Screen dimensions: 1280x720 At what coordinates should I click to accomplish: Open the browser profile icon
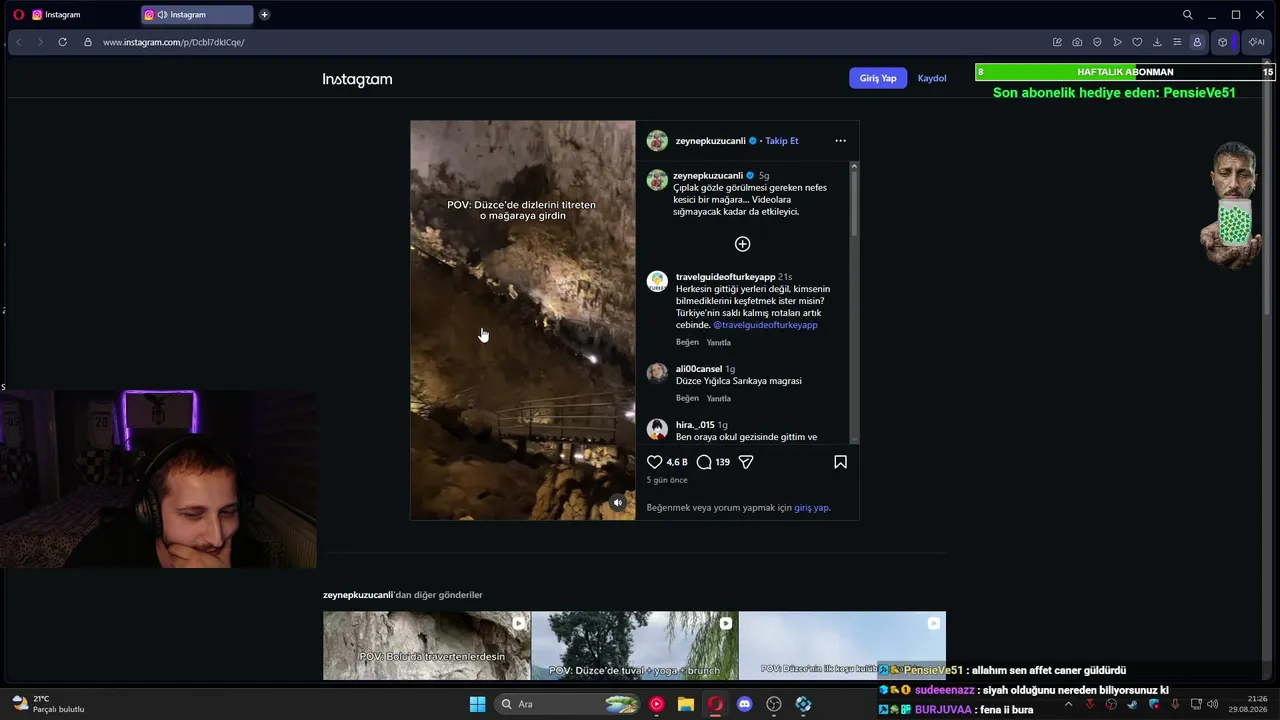[1197, 42]
